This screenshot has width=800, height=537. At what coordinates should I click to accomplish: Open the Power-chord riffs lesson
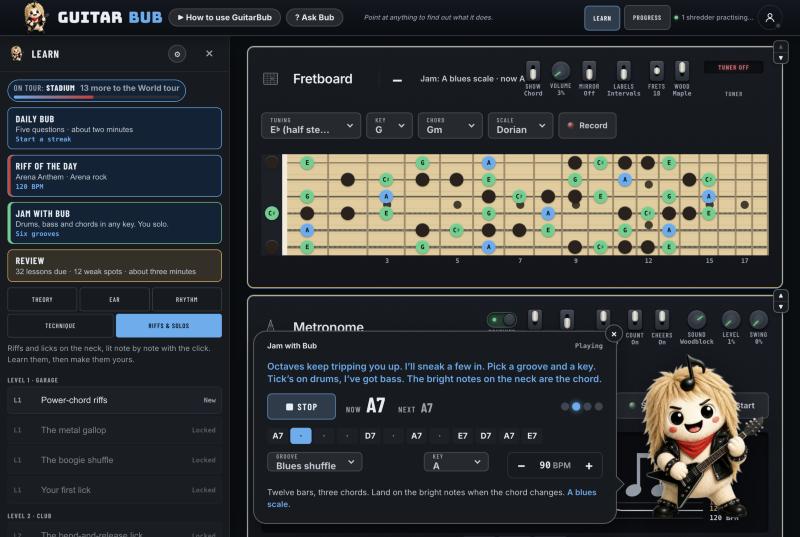click(x=114, y=400)
